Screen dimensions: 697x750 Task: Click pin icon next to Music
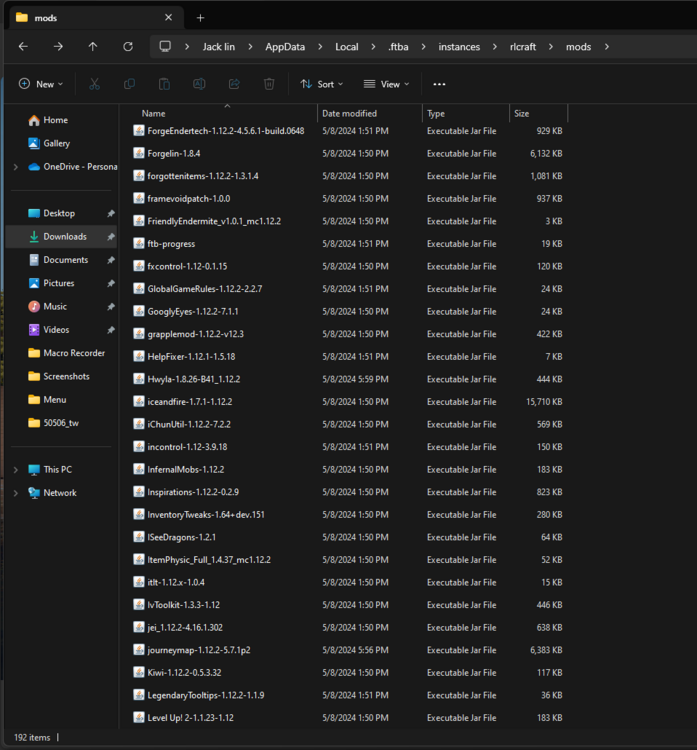point(111,307)
